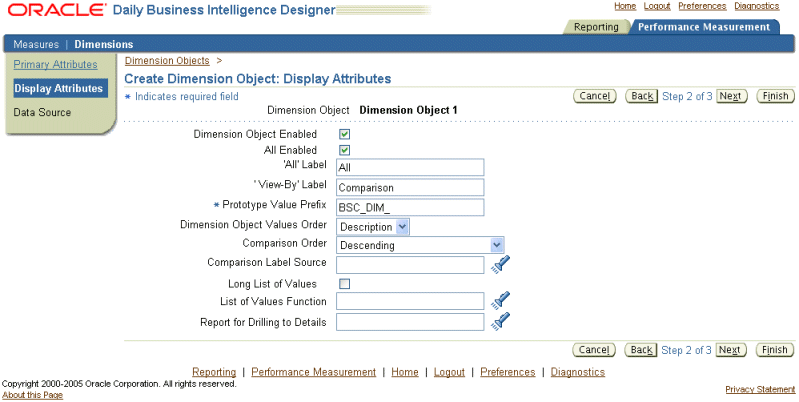
Task: Click Report for Drilling to Details field
Action: [410, 322]
